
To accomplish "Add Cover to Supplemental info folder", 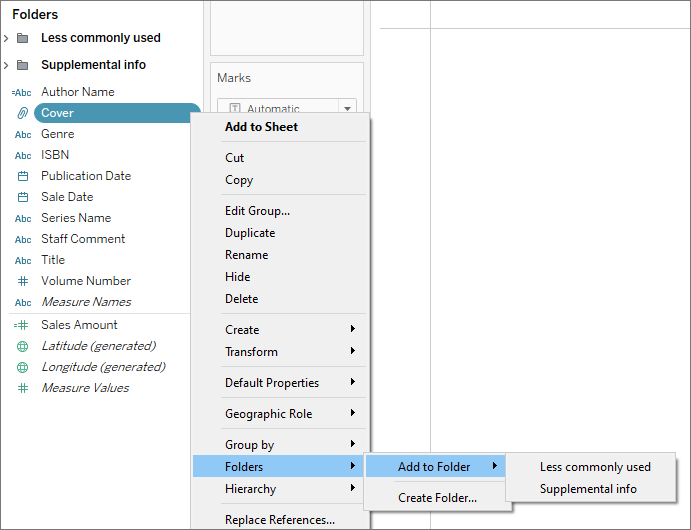I will click(588, 489).
